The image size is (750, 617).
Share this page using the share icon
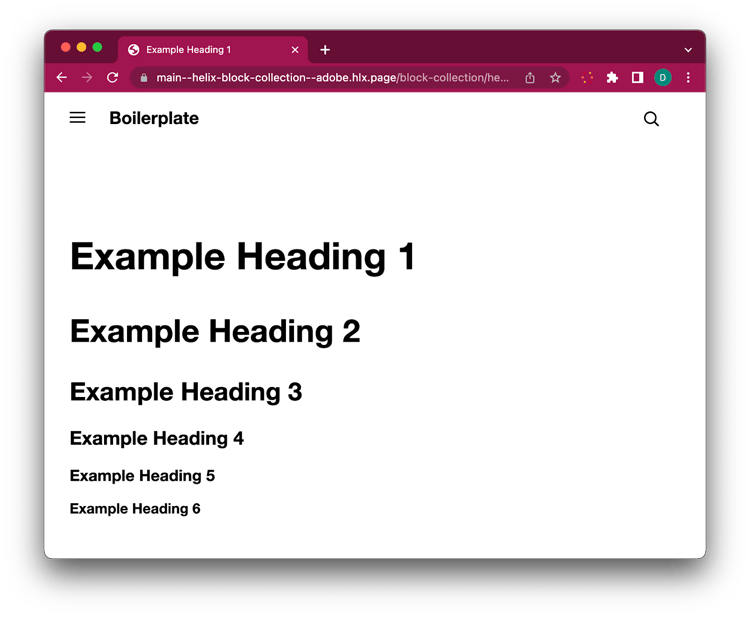[530, 78]
